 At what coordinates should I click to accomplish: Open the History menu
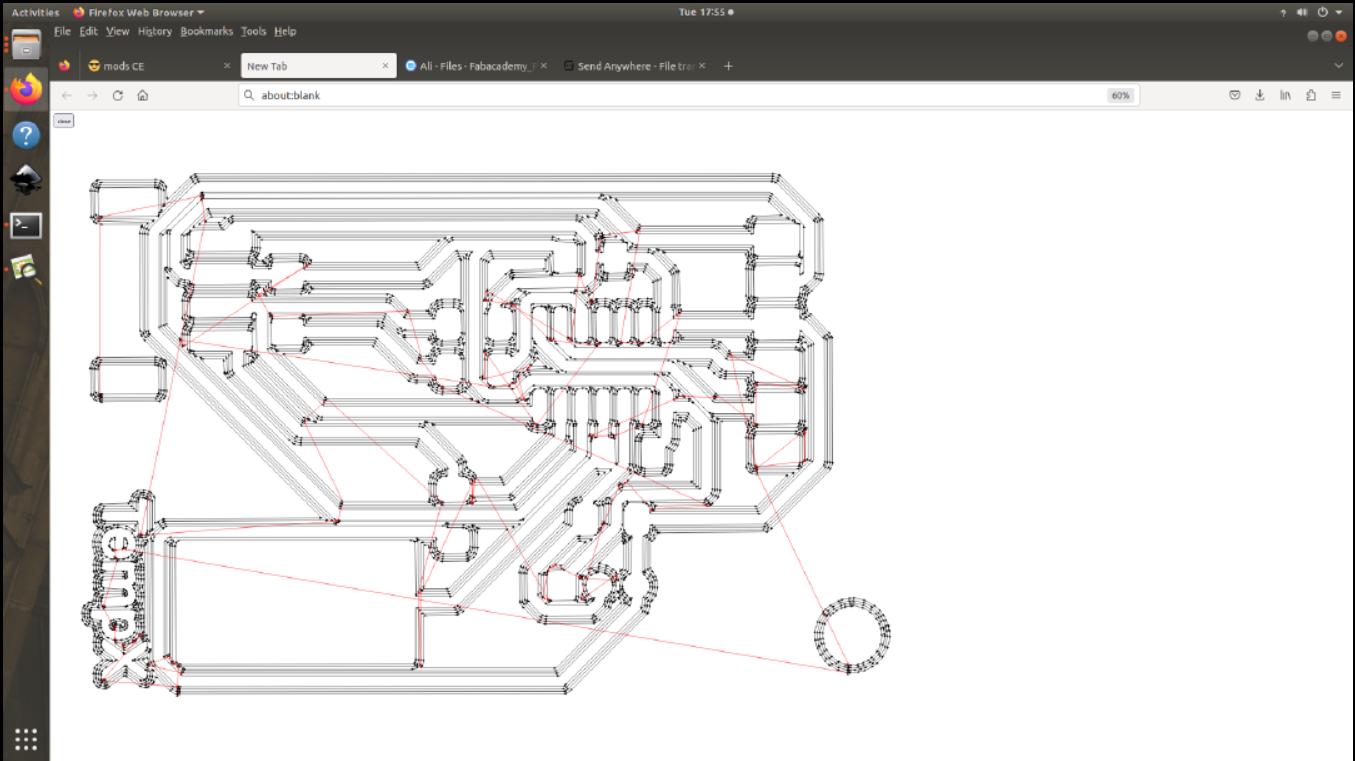pos(155,31)
